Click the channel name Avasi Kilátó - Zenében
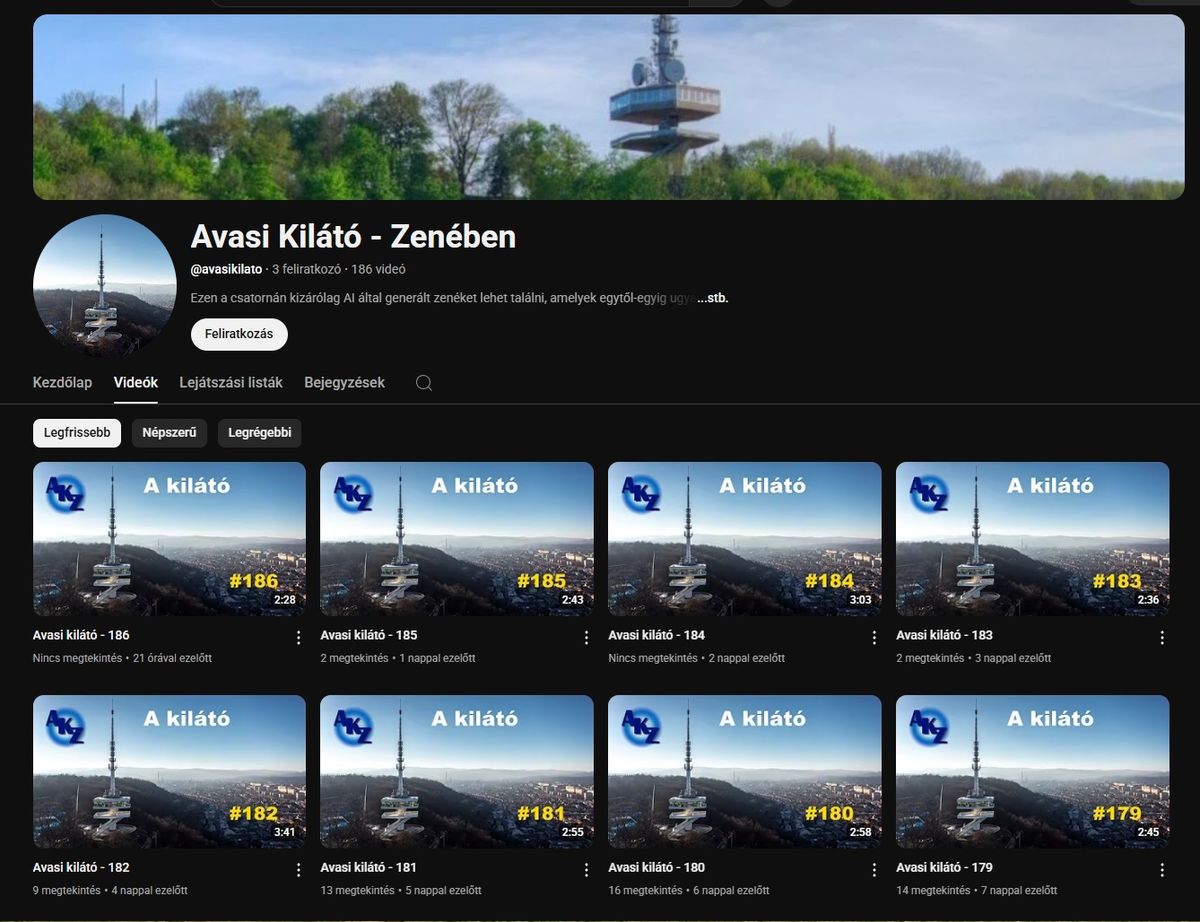This screenshot has width=1200, height=922. [x=353, y=236]
